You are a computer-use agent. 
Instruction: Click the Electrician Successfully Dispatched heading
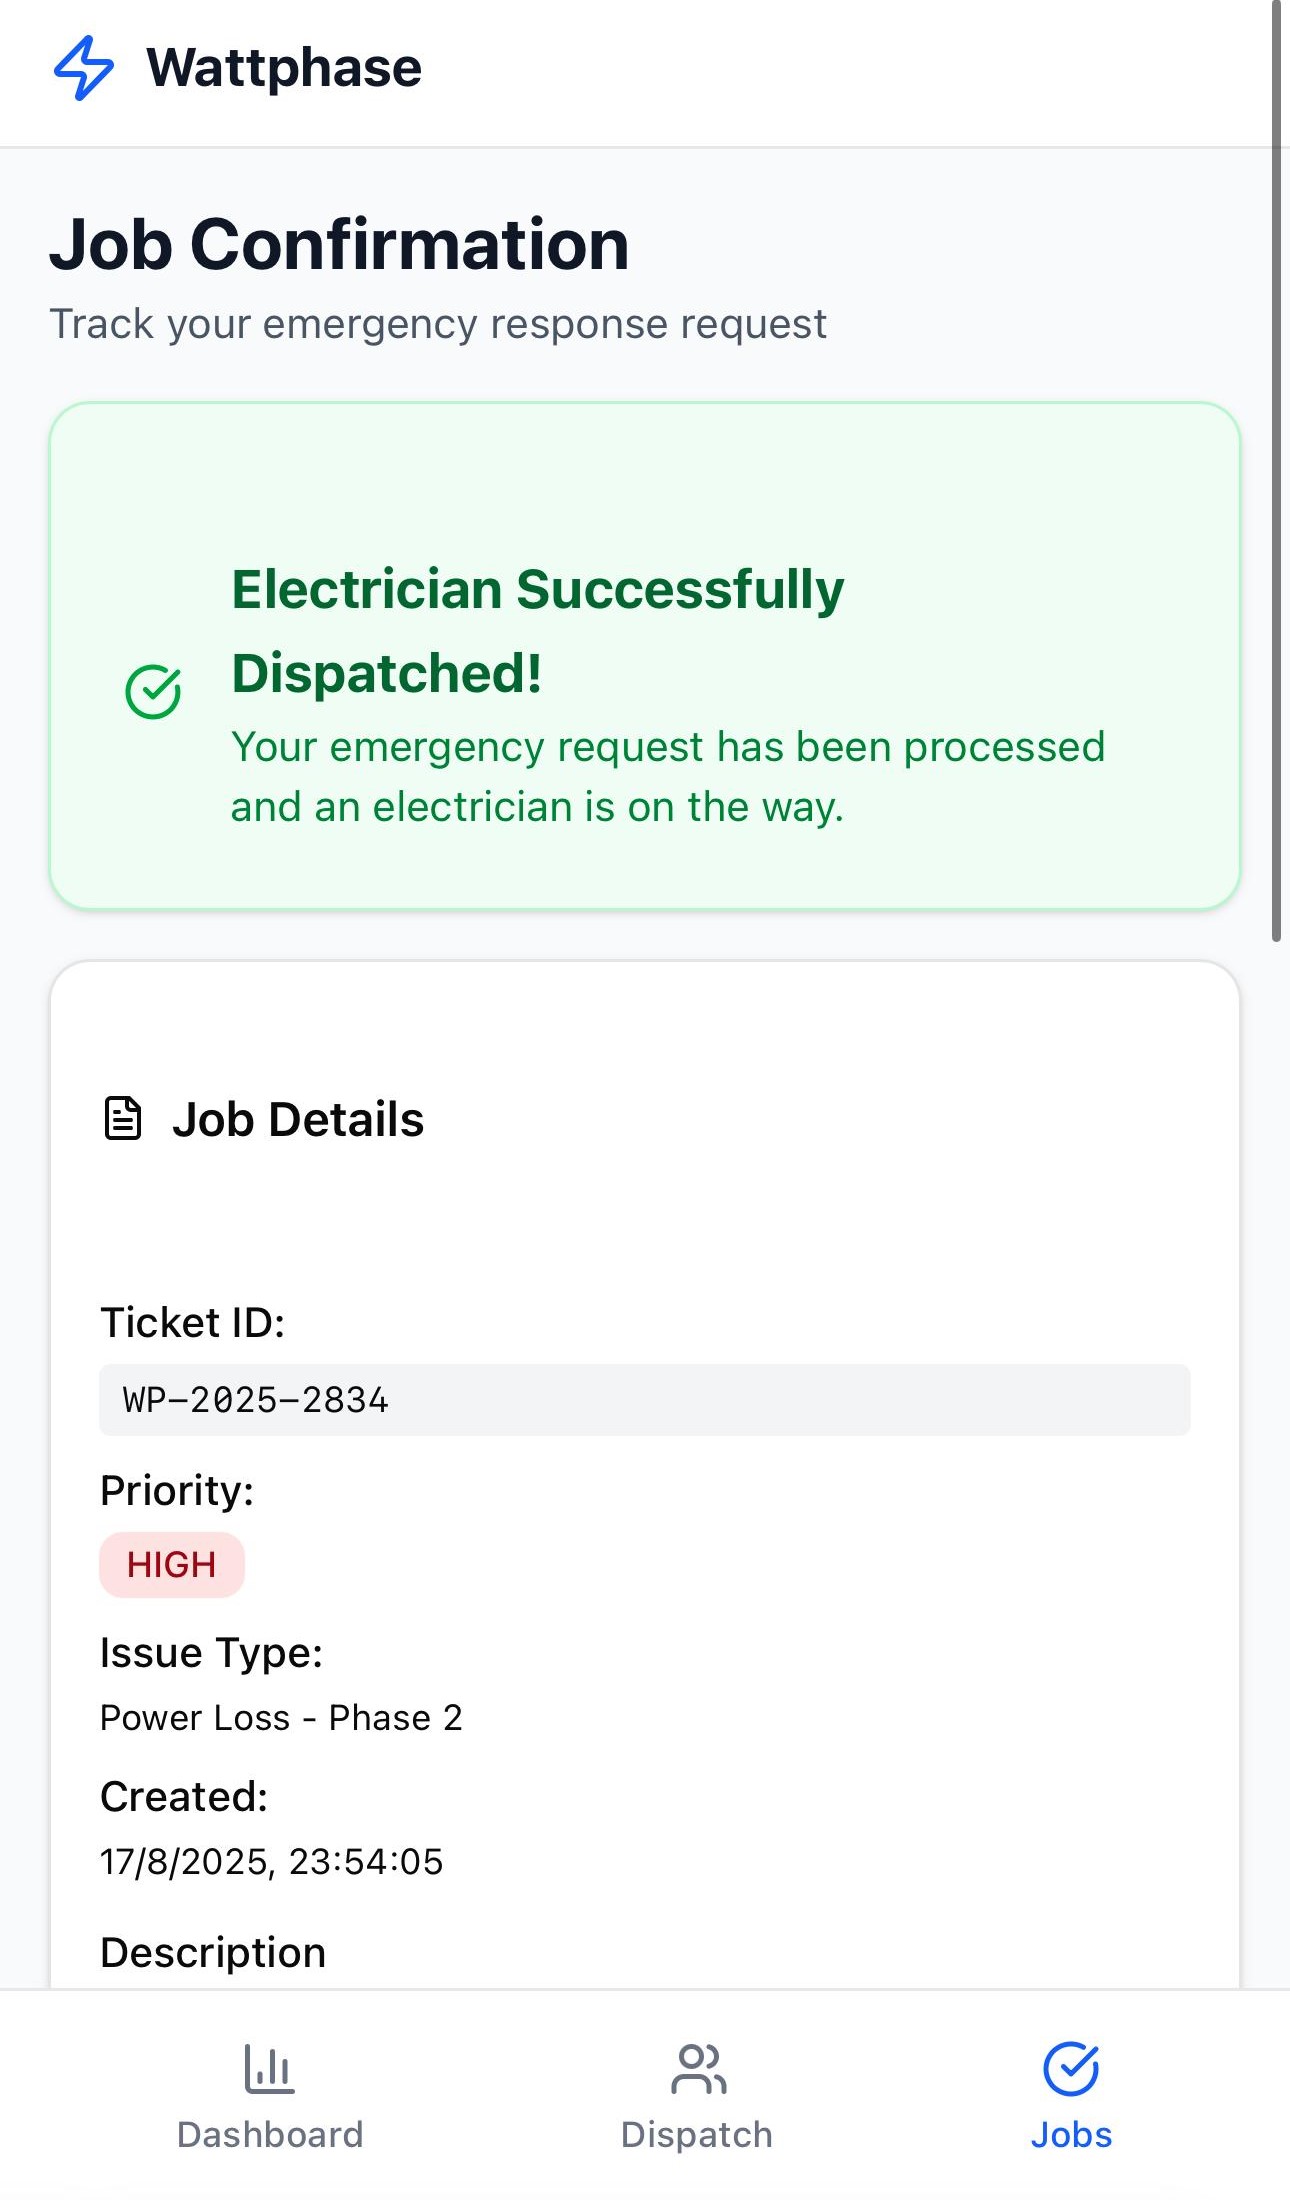538,631
